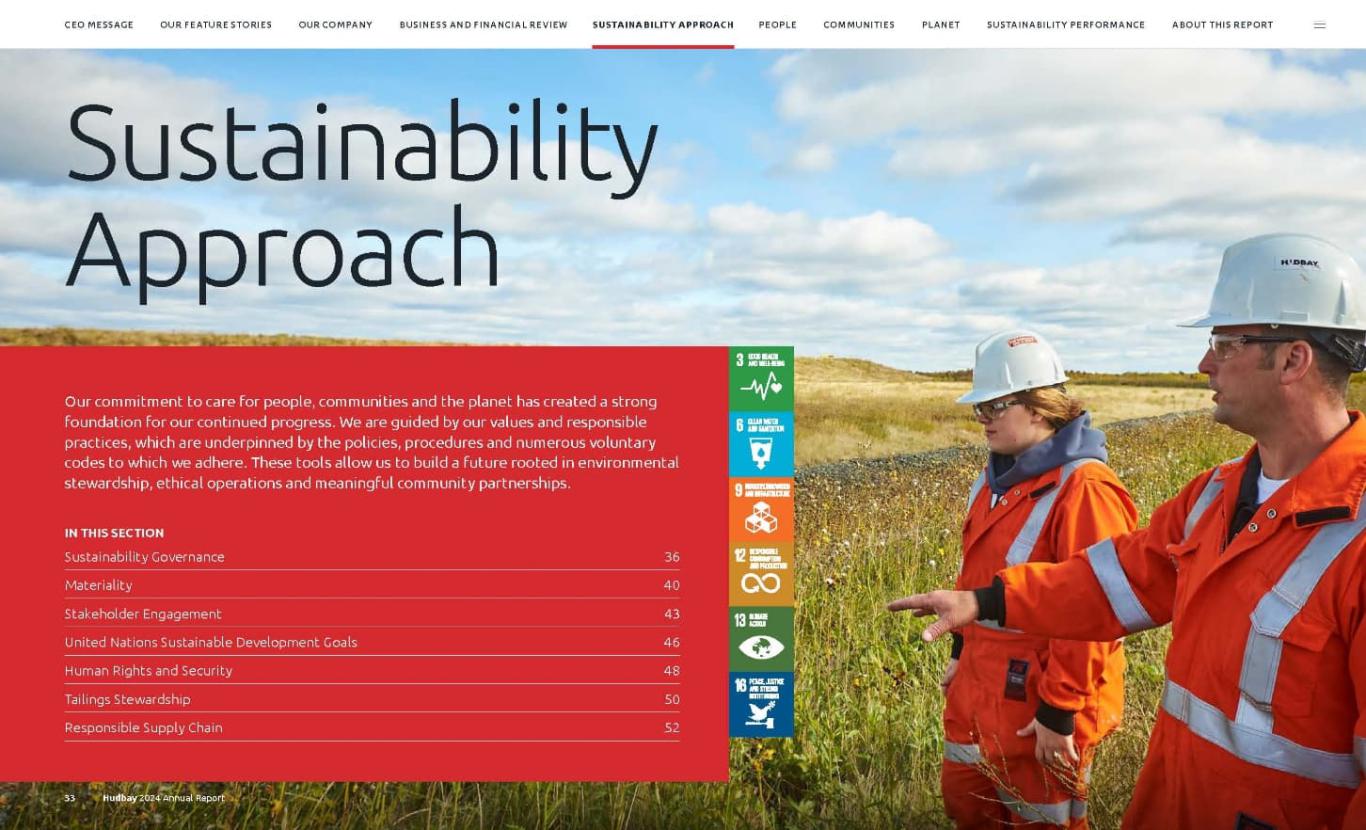Open the Stakeholder Engagement link
This screenshot has height=830, width=1366.
pos(143,614)
